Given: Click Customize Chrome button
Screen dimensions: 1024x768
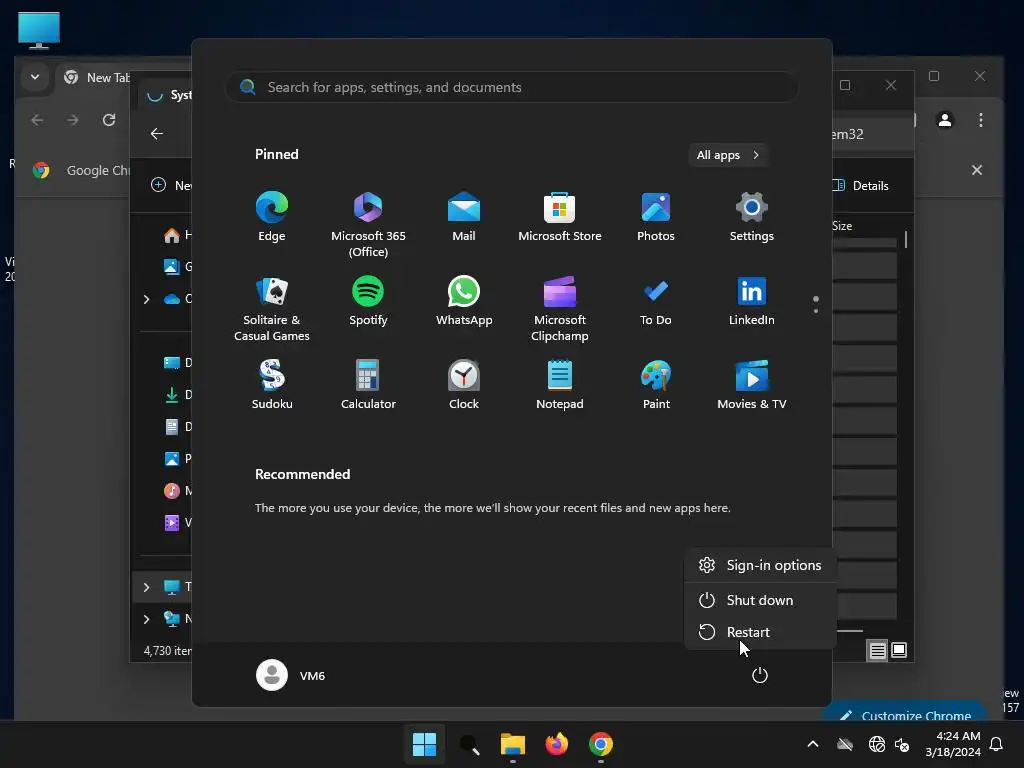Looking at the screenshot, I should coord(904,713).
